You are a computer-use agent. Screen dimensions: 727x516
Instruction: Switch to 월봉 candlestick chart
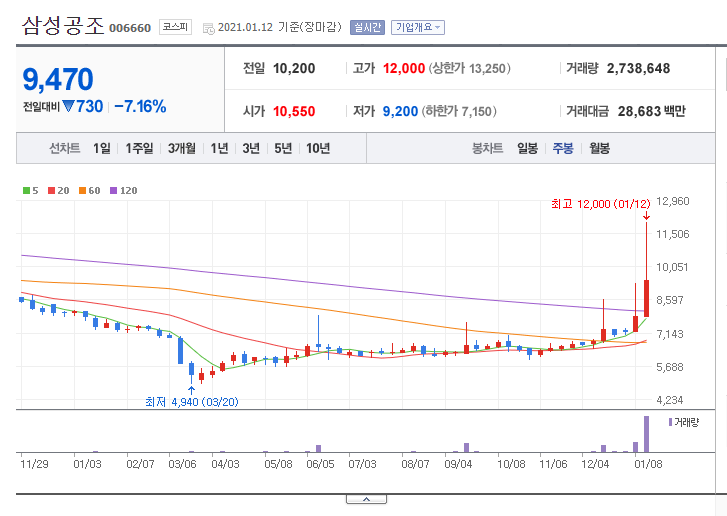pyautogui.click(x=599, y=148)
